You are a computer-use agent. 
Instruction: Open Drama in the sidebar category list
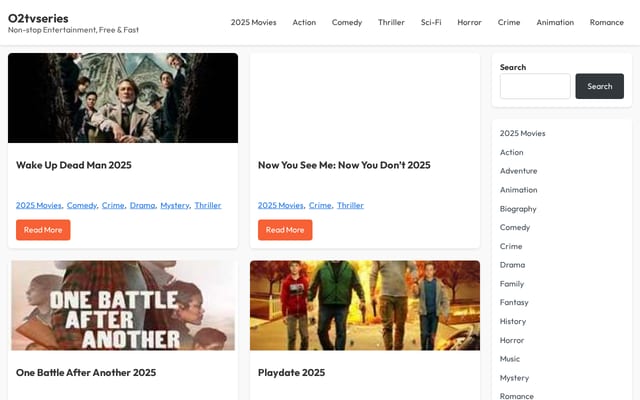point(512,265)
